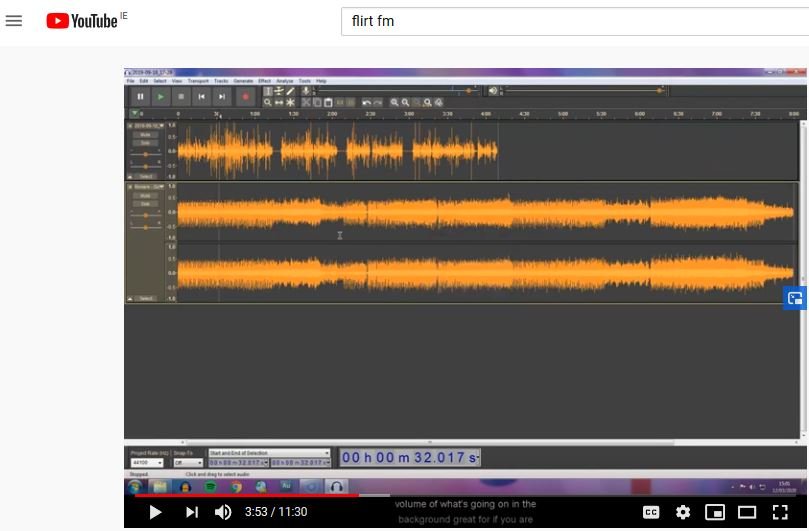The width and height of the screenshot is (809, 531).
Task: Click Audacity Skip to Start button
Action: (x=202, y=96)
